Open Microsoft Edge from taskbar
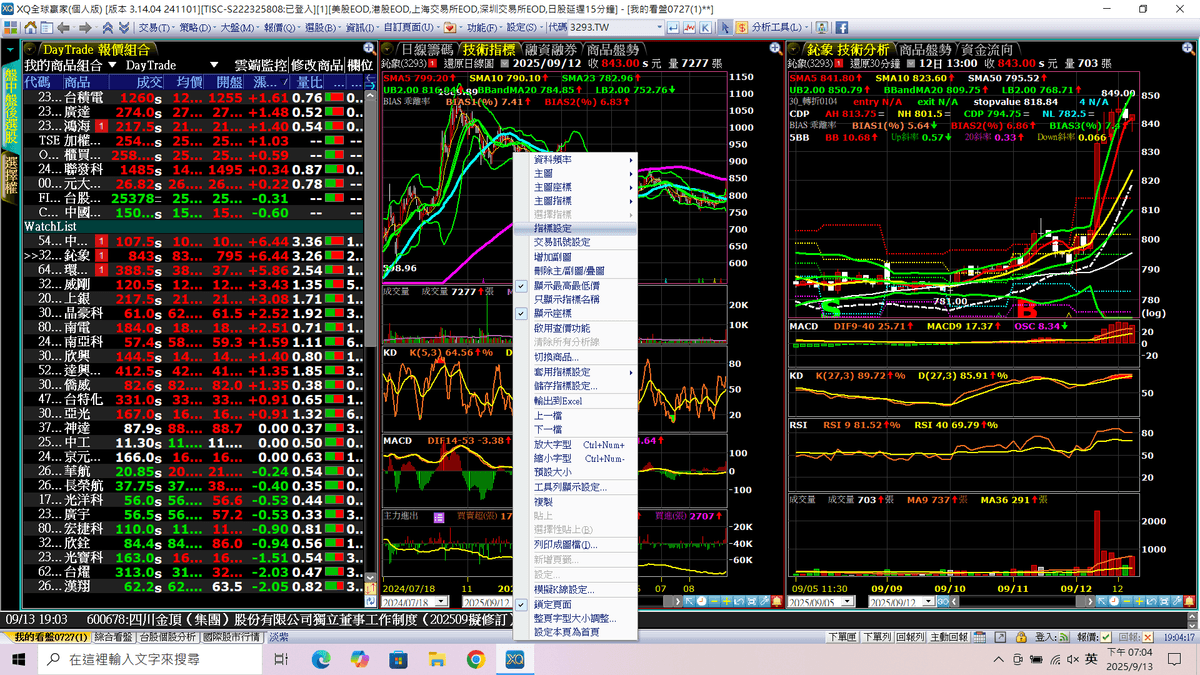 pos(322,659)
